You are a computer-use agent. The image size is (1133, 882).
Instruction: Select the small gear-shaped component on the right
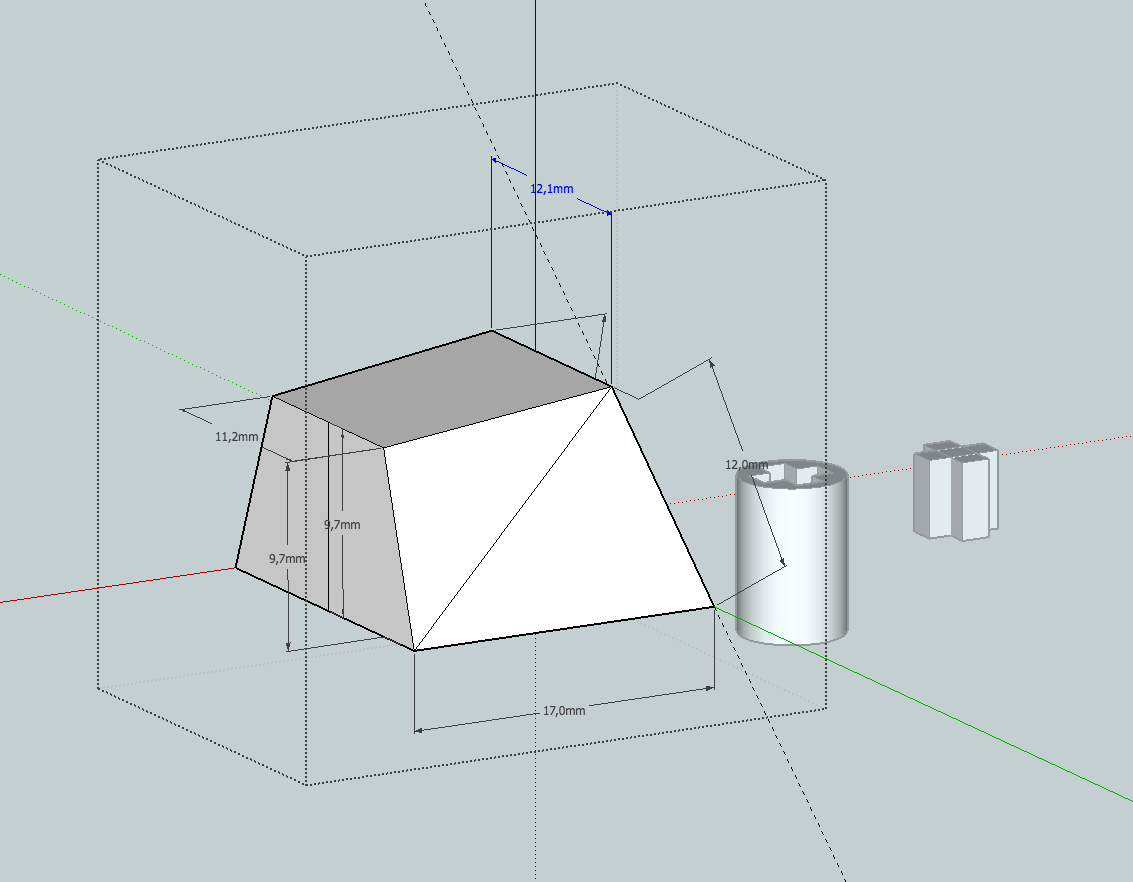tap(955, 490)
